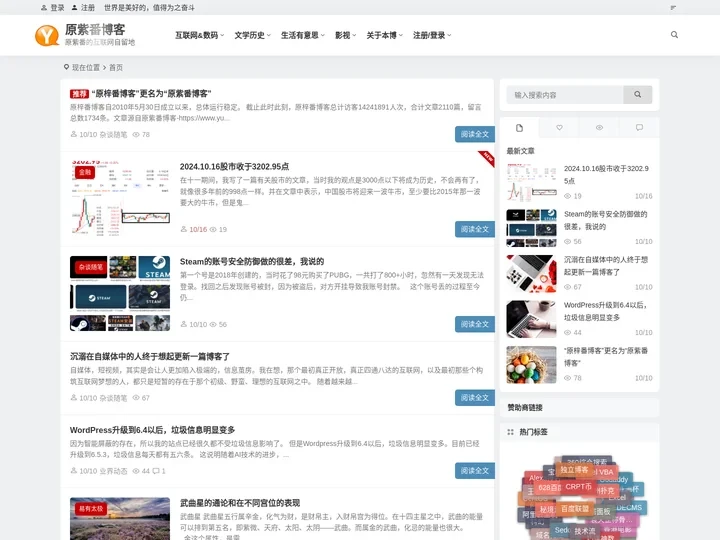Open sidebar link Steam的账号安全防御做的很差
This screenshot has width=720, height=540.
[x=606, y=220]
